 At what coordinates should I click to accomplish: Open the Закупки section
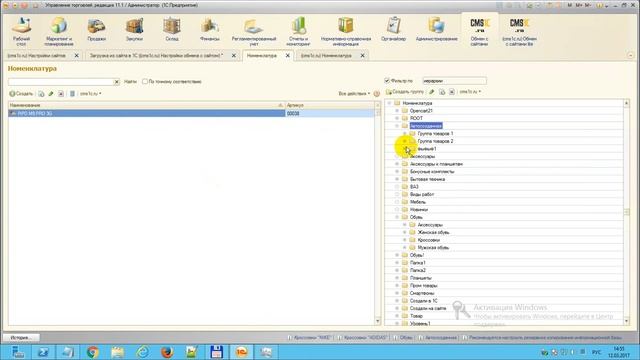[134, 29]
